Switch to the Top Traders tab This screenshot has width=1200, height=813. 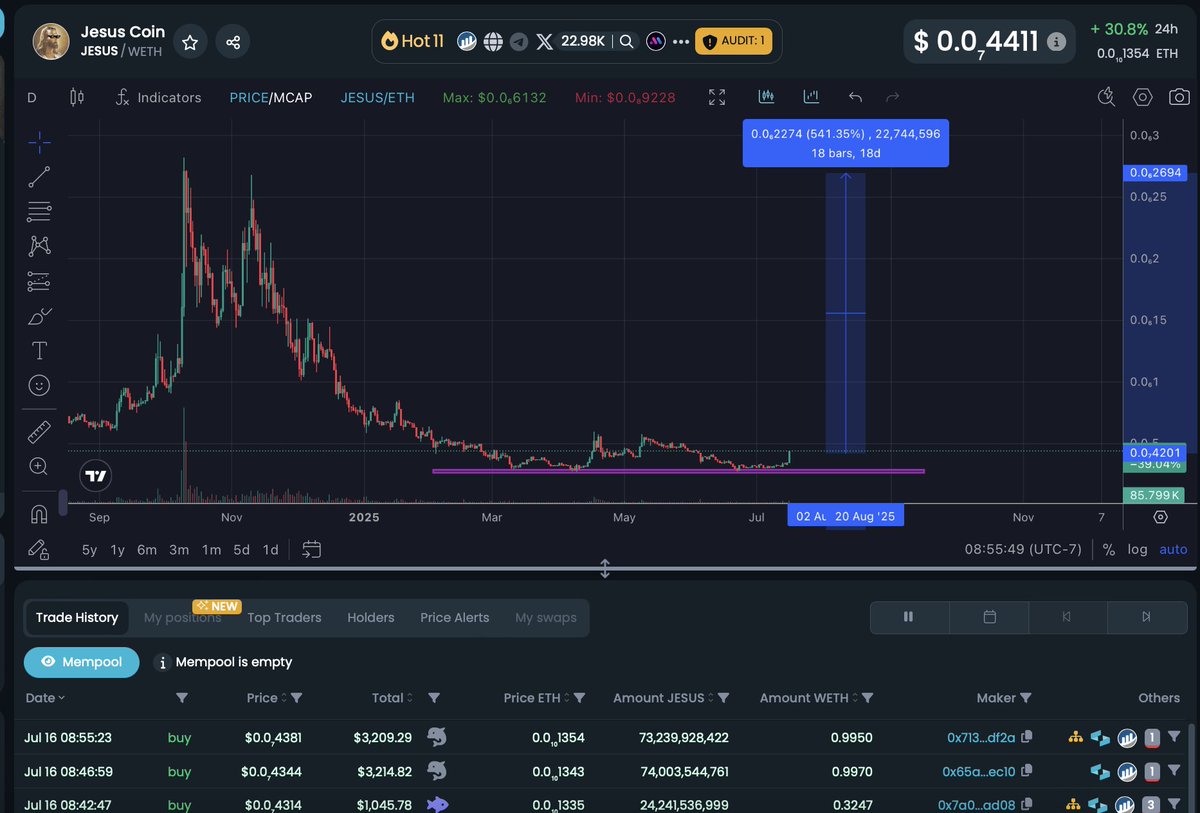[x=284, y=617]
